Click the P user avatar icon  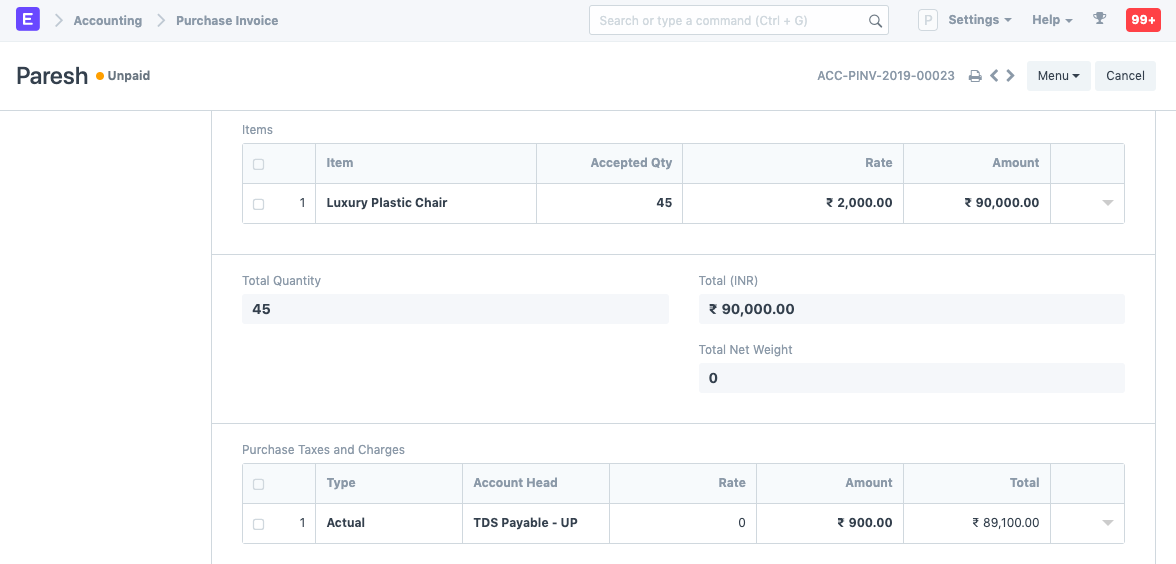pyautogui.click(x=928, y=20)
